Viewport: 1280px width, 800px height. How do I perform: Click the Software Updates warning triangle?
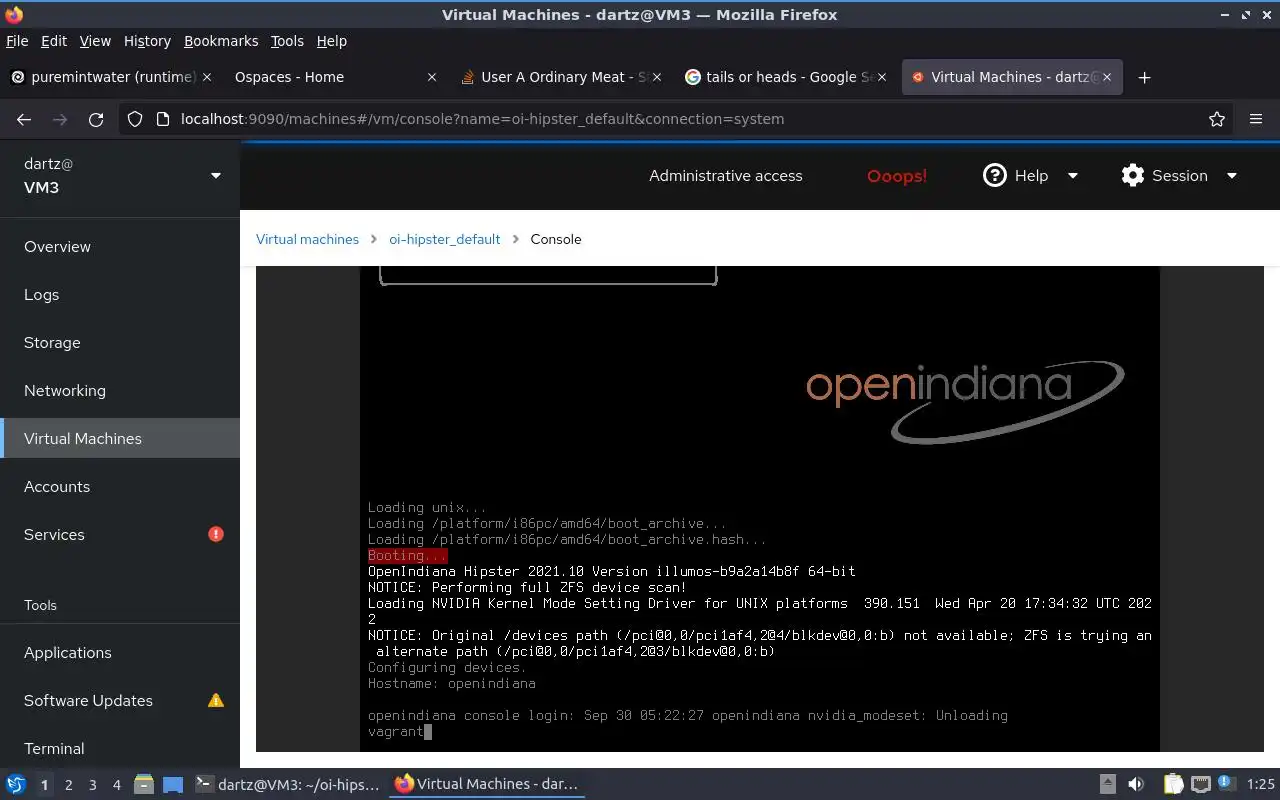coord(216,700)
